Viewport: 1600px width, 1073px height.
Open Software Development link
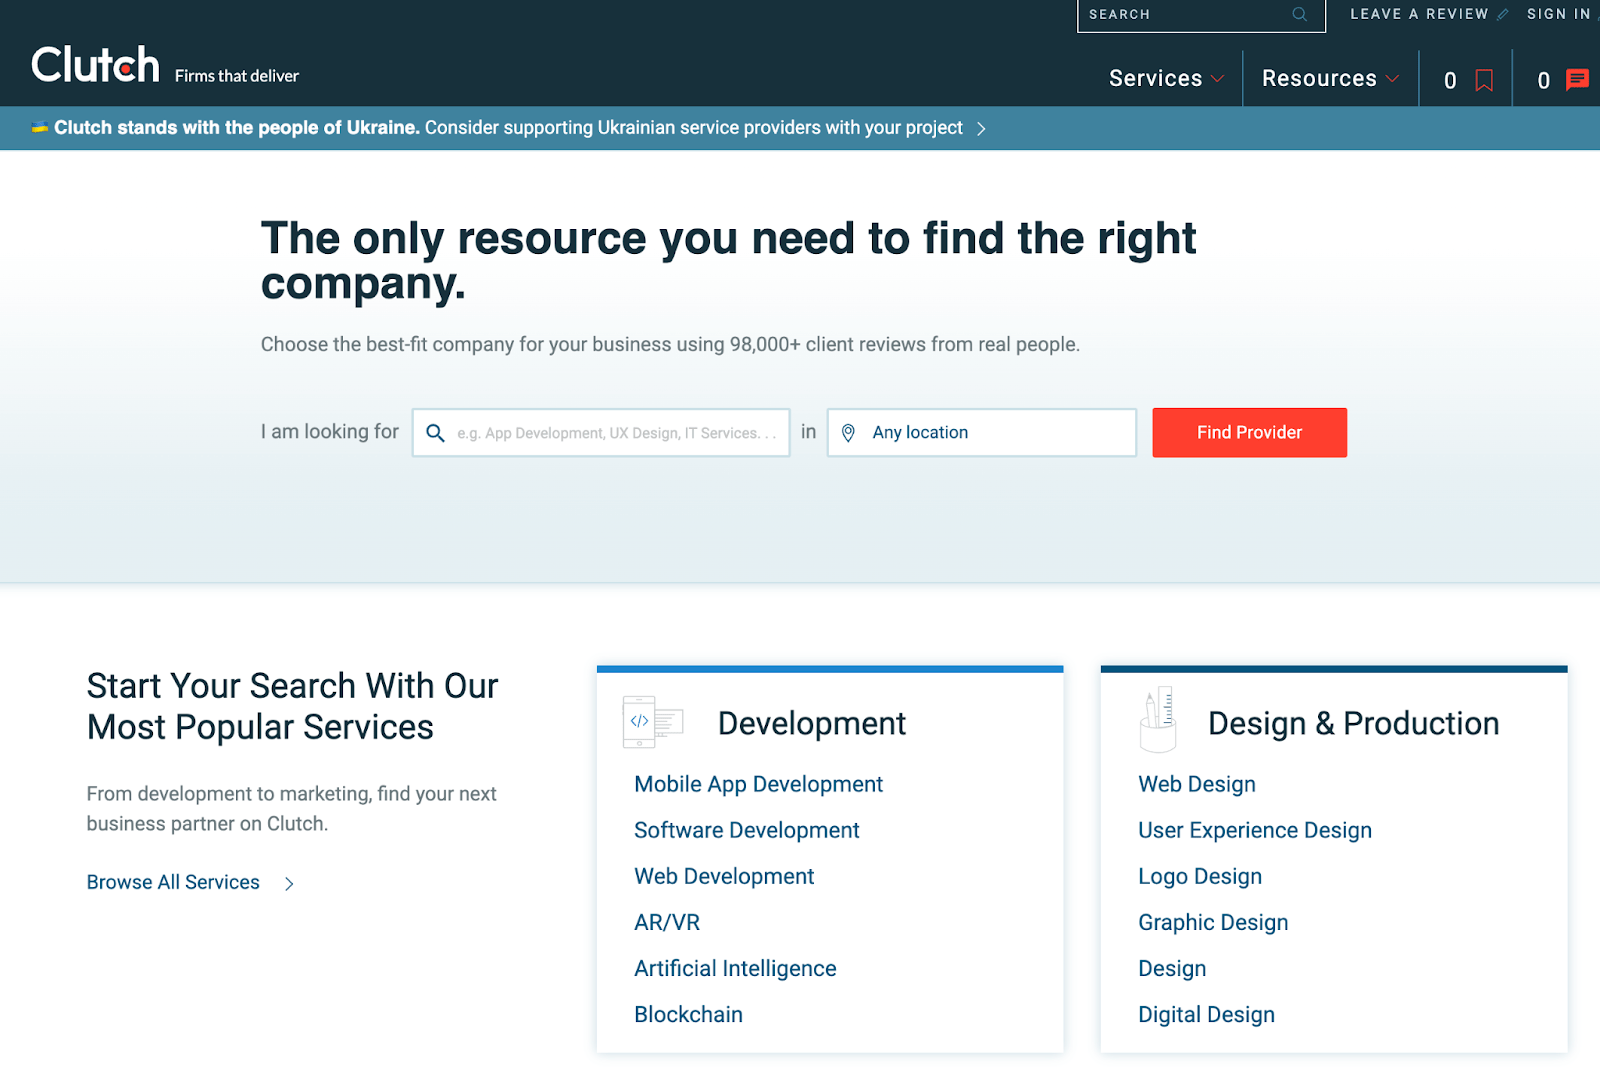[x=746, y=830]
